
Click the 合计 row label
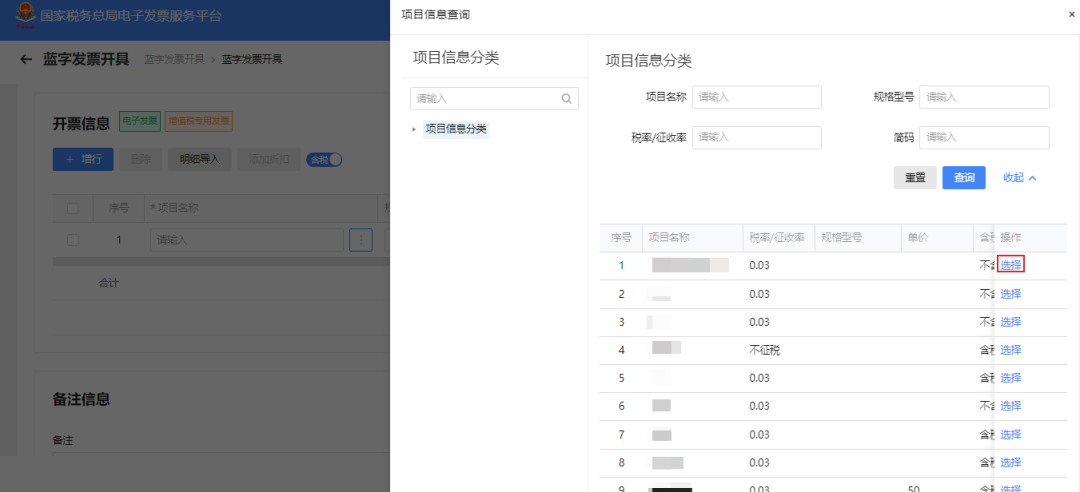[109, 283]
